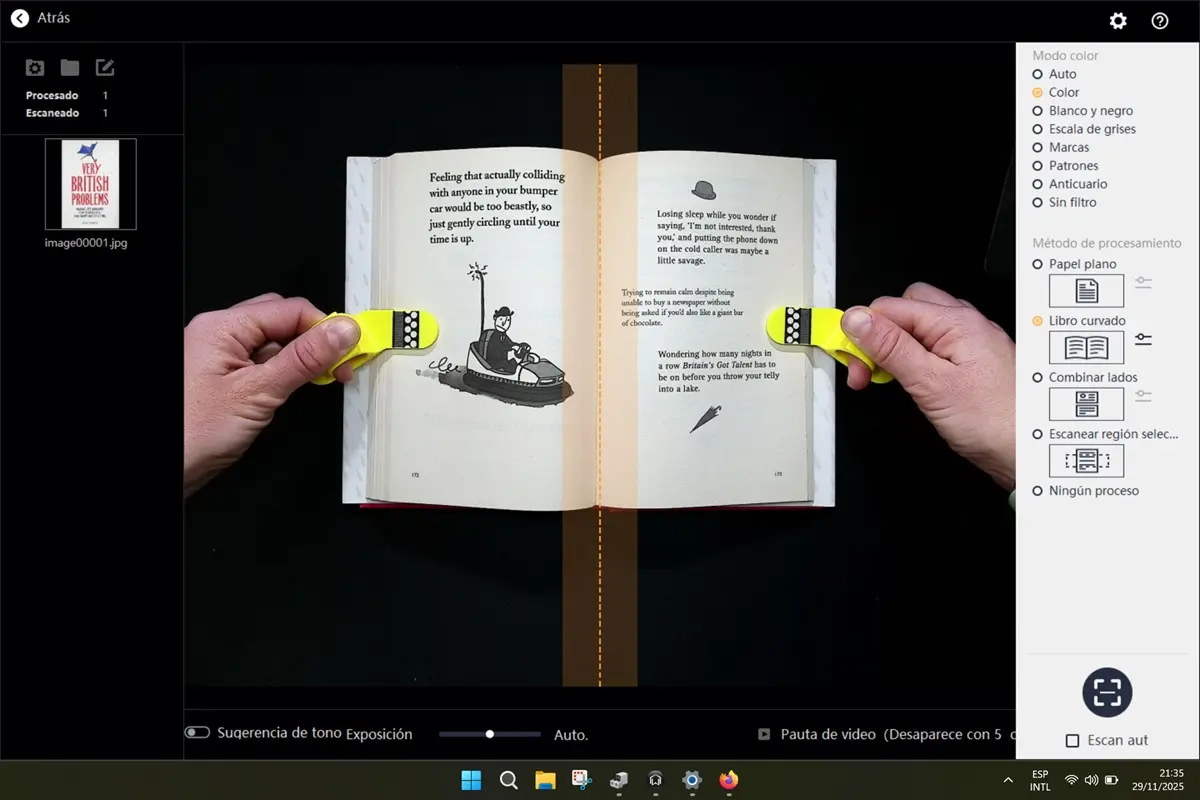This screenshot has width=1200, height=800.
Task: Open the scan output folder icon
Action: coord(69,67)
